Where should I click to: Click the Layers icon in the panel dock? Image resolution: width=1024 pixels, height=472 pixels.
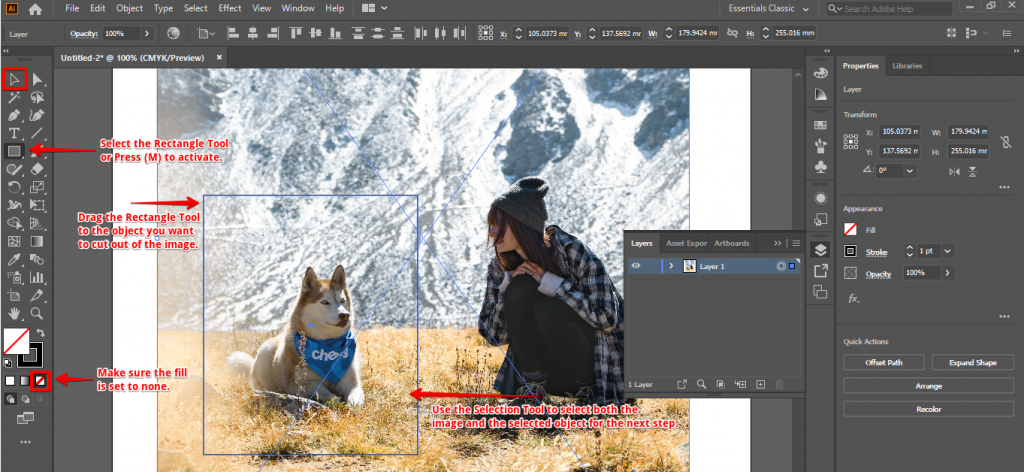click(x=821, y=250)
